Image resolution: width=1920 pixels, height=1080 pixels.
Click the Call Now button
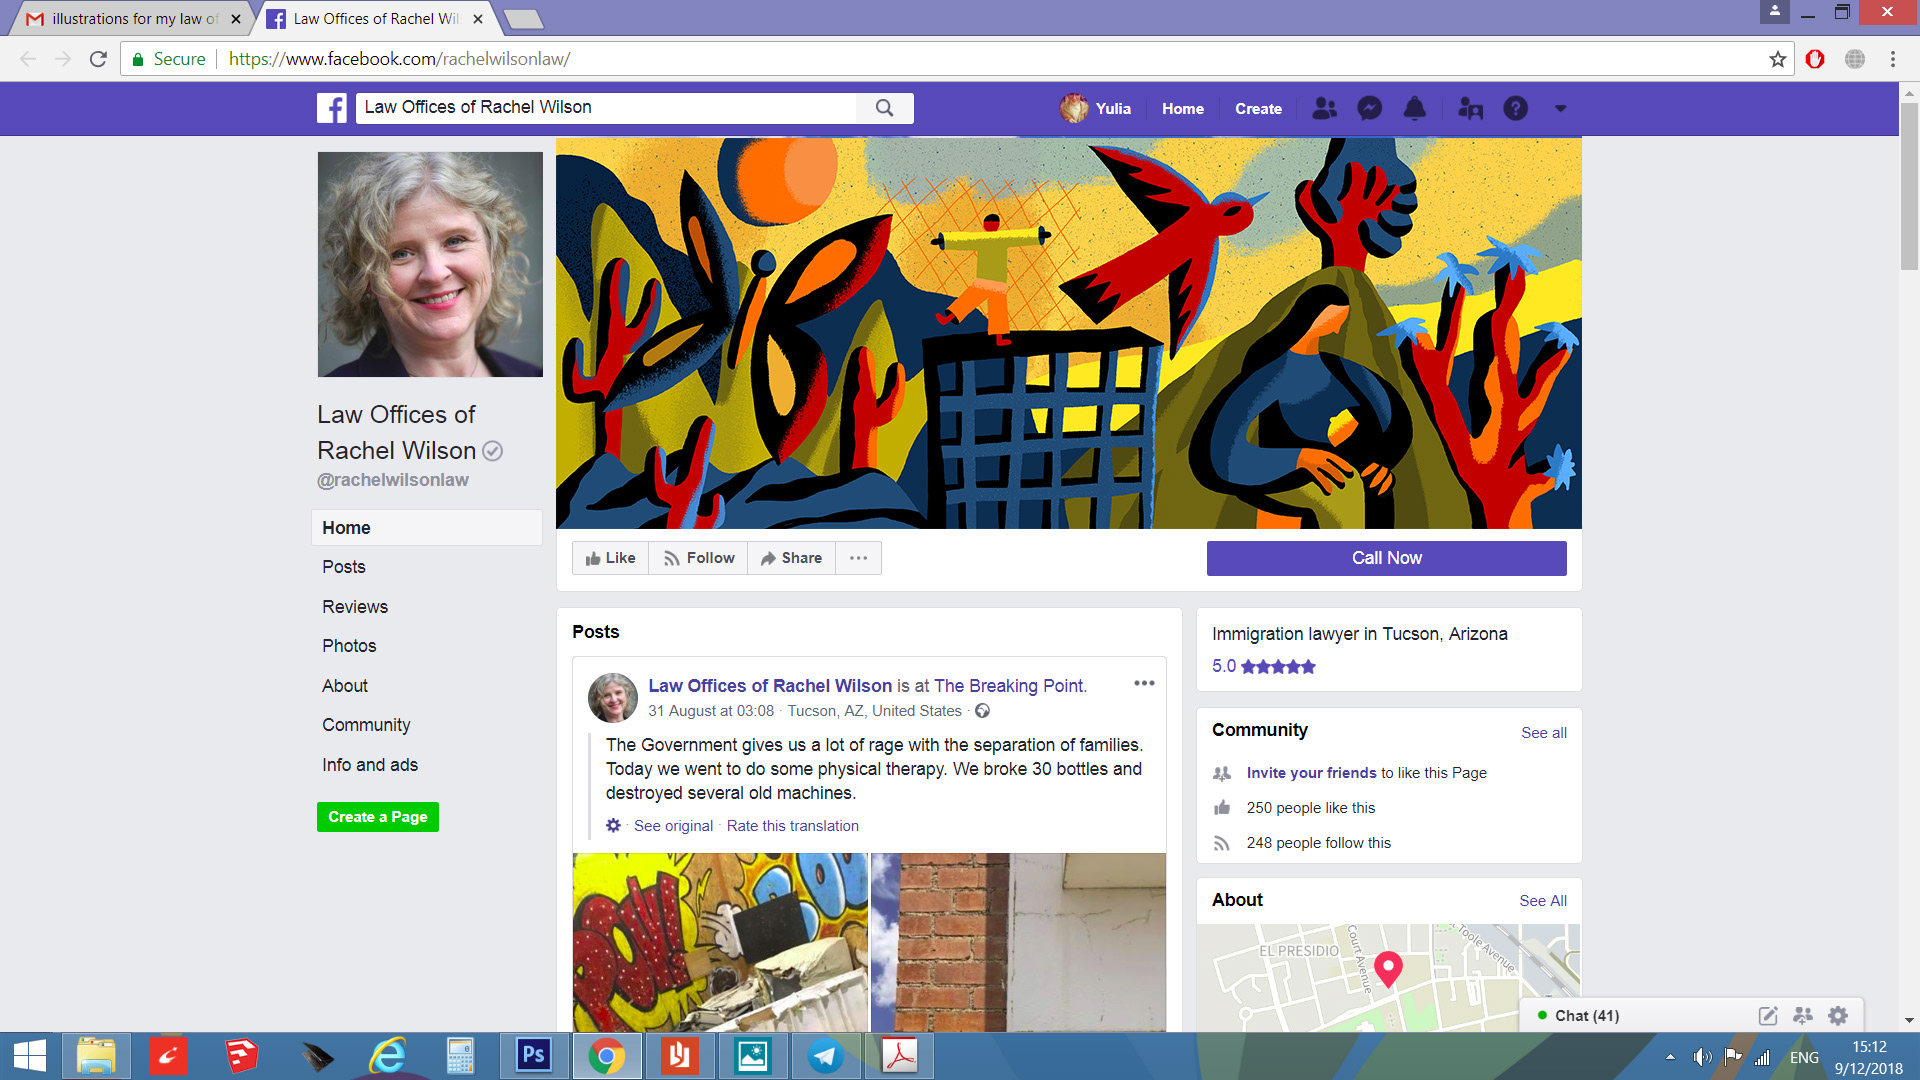[1386, 558]
